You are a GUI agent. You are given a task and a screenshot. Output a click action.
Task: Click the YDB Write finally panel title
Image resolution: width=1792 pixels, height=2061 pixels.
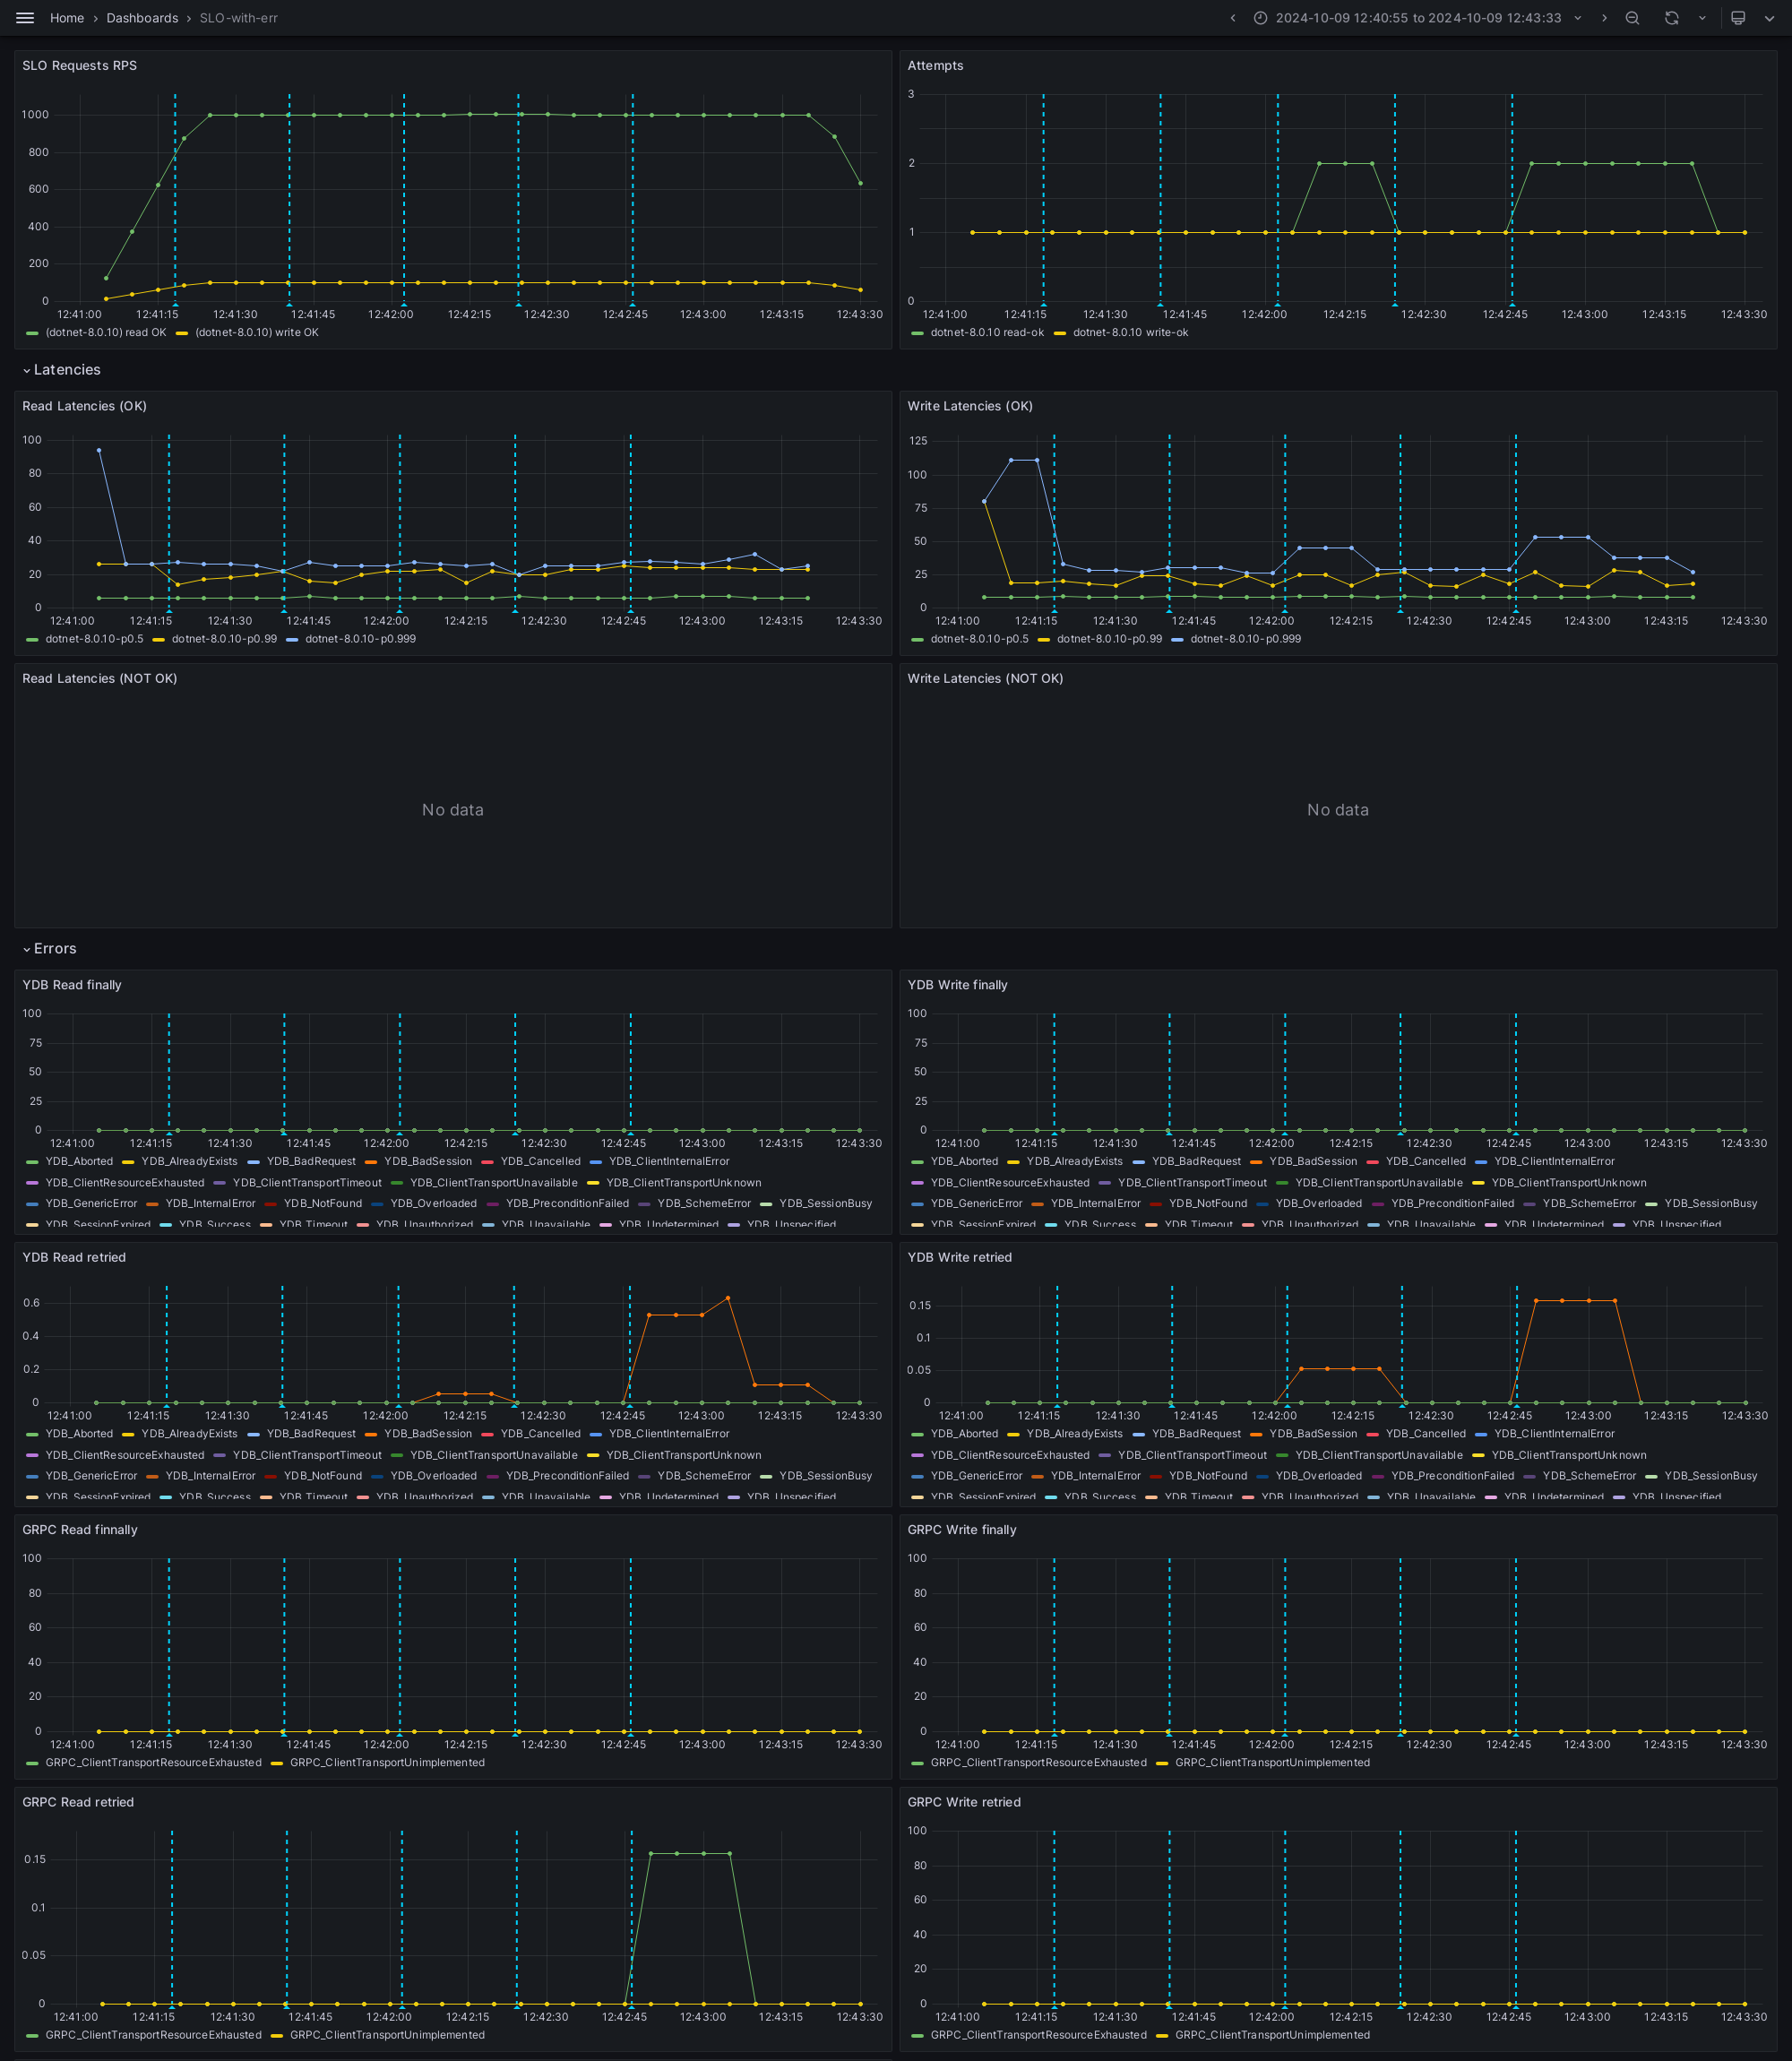[x=957, y=985]
